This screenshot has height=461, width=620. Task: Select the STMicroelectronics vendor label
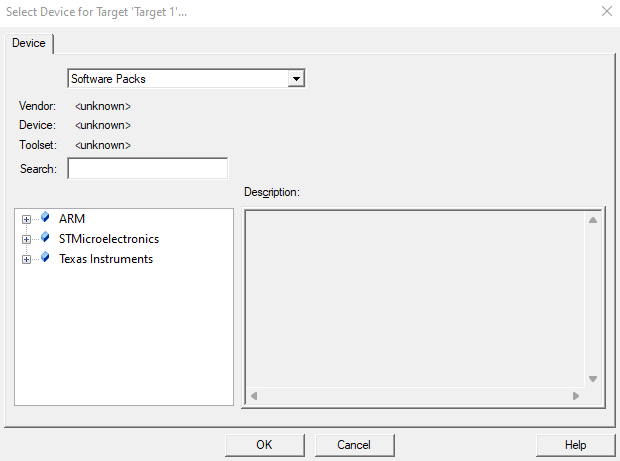coord(108,239)
